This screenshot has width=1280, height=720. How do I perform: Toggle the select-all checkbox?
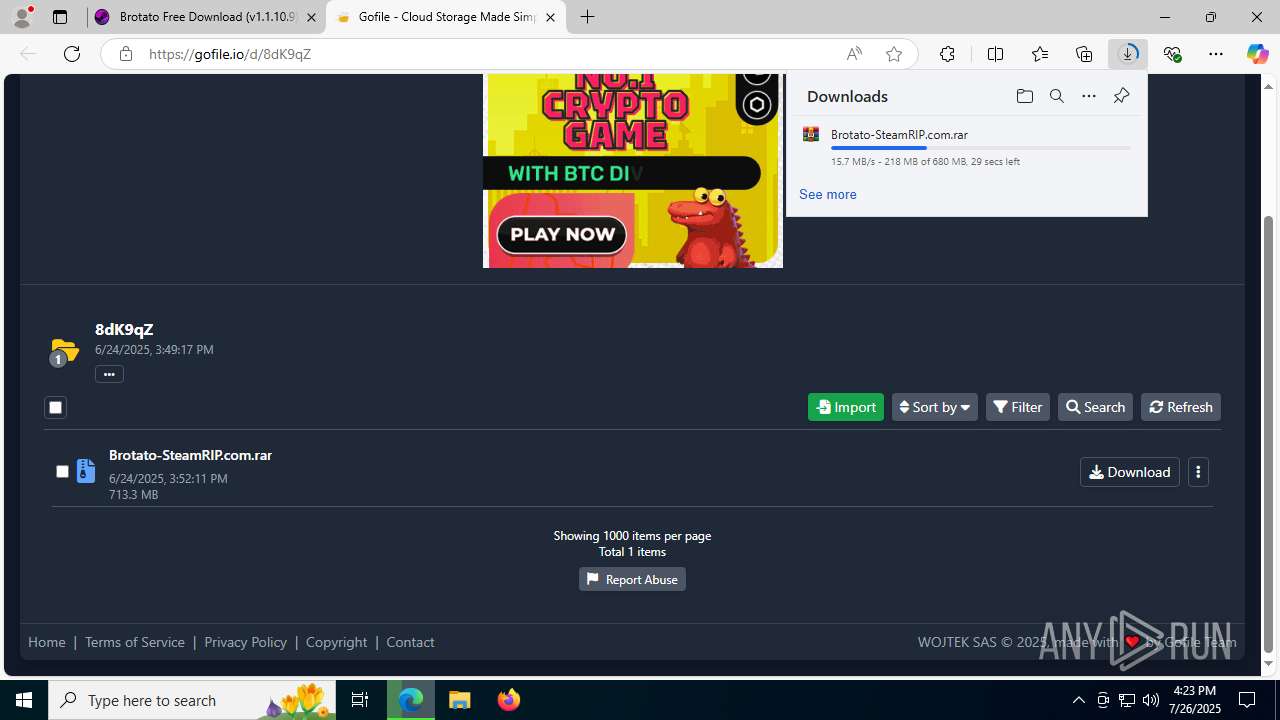55,407
